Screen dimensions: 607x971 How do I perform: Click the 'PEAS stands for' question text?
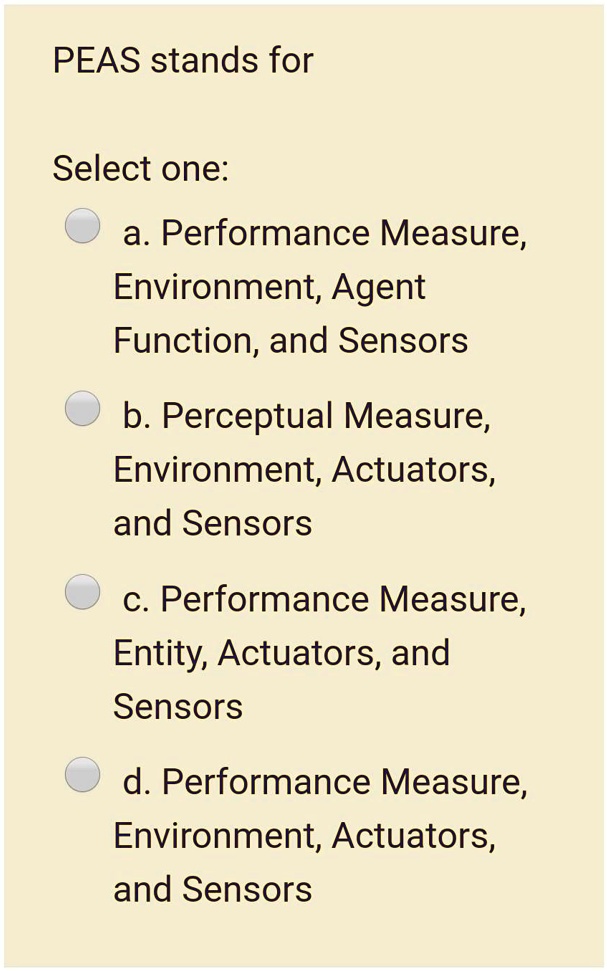(182, 60)
